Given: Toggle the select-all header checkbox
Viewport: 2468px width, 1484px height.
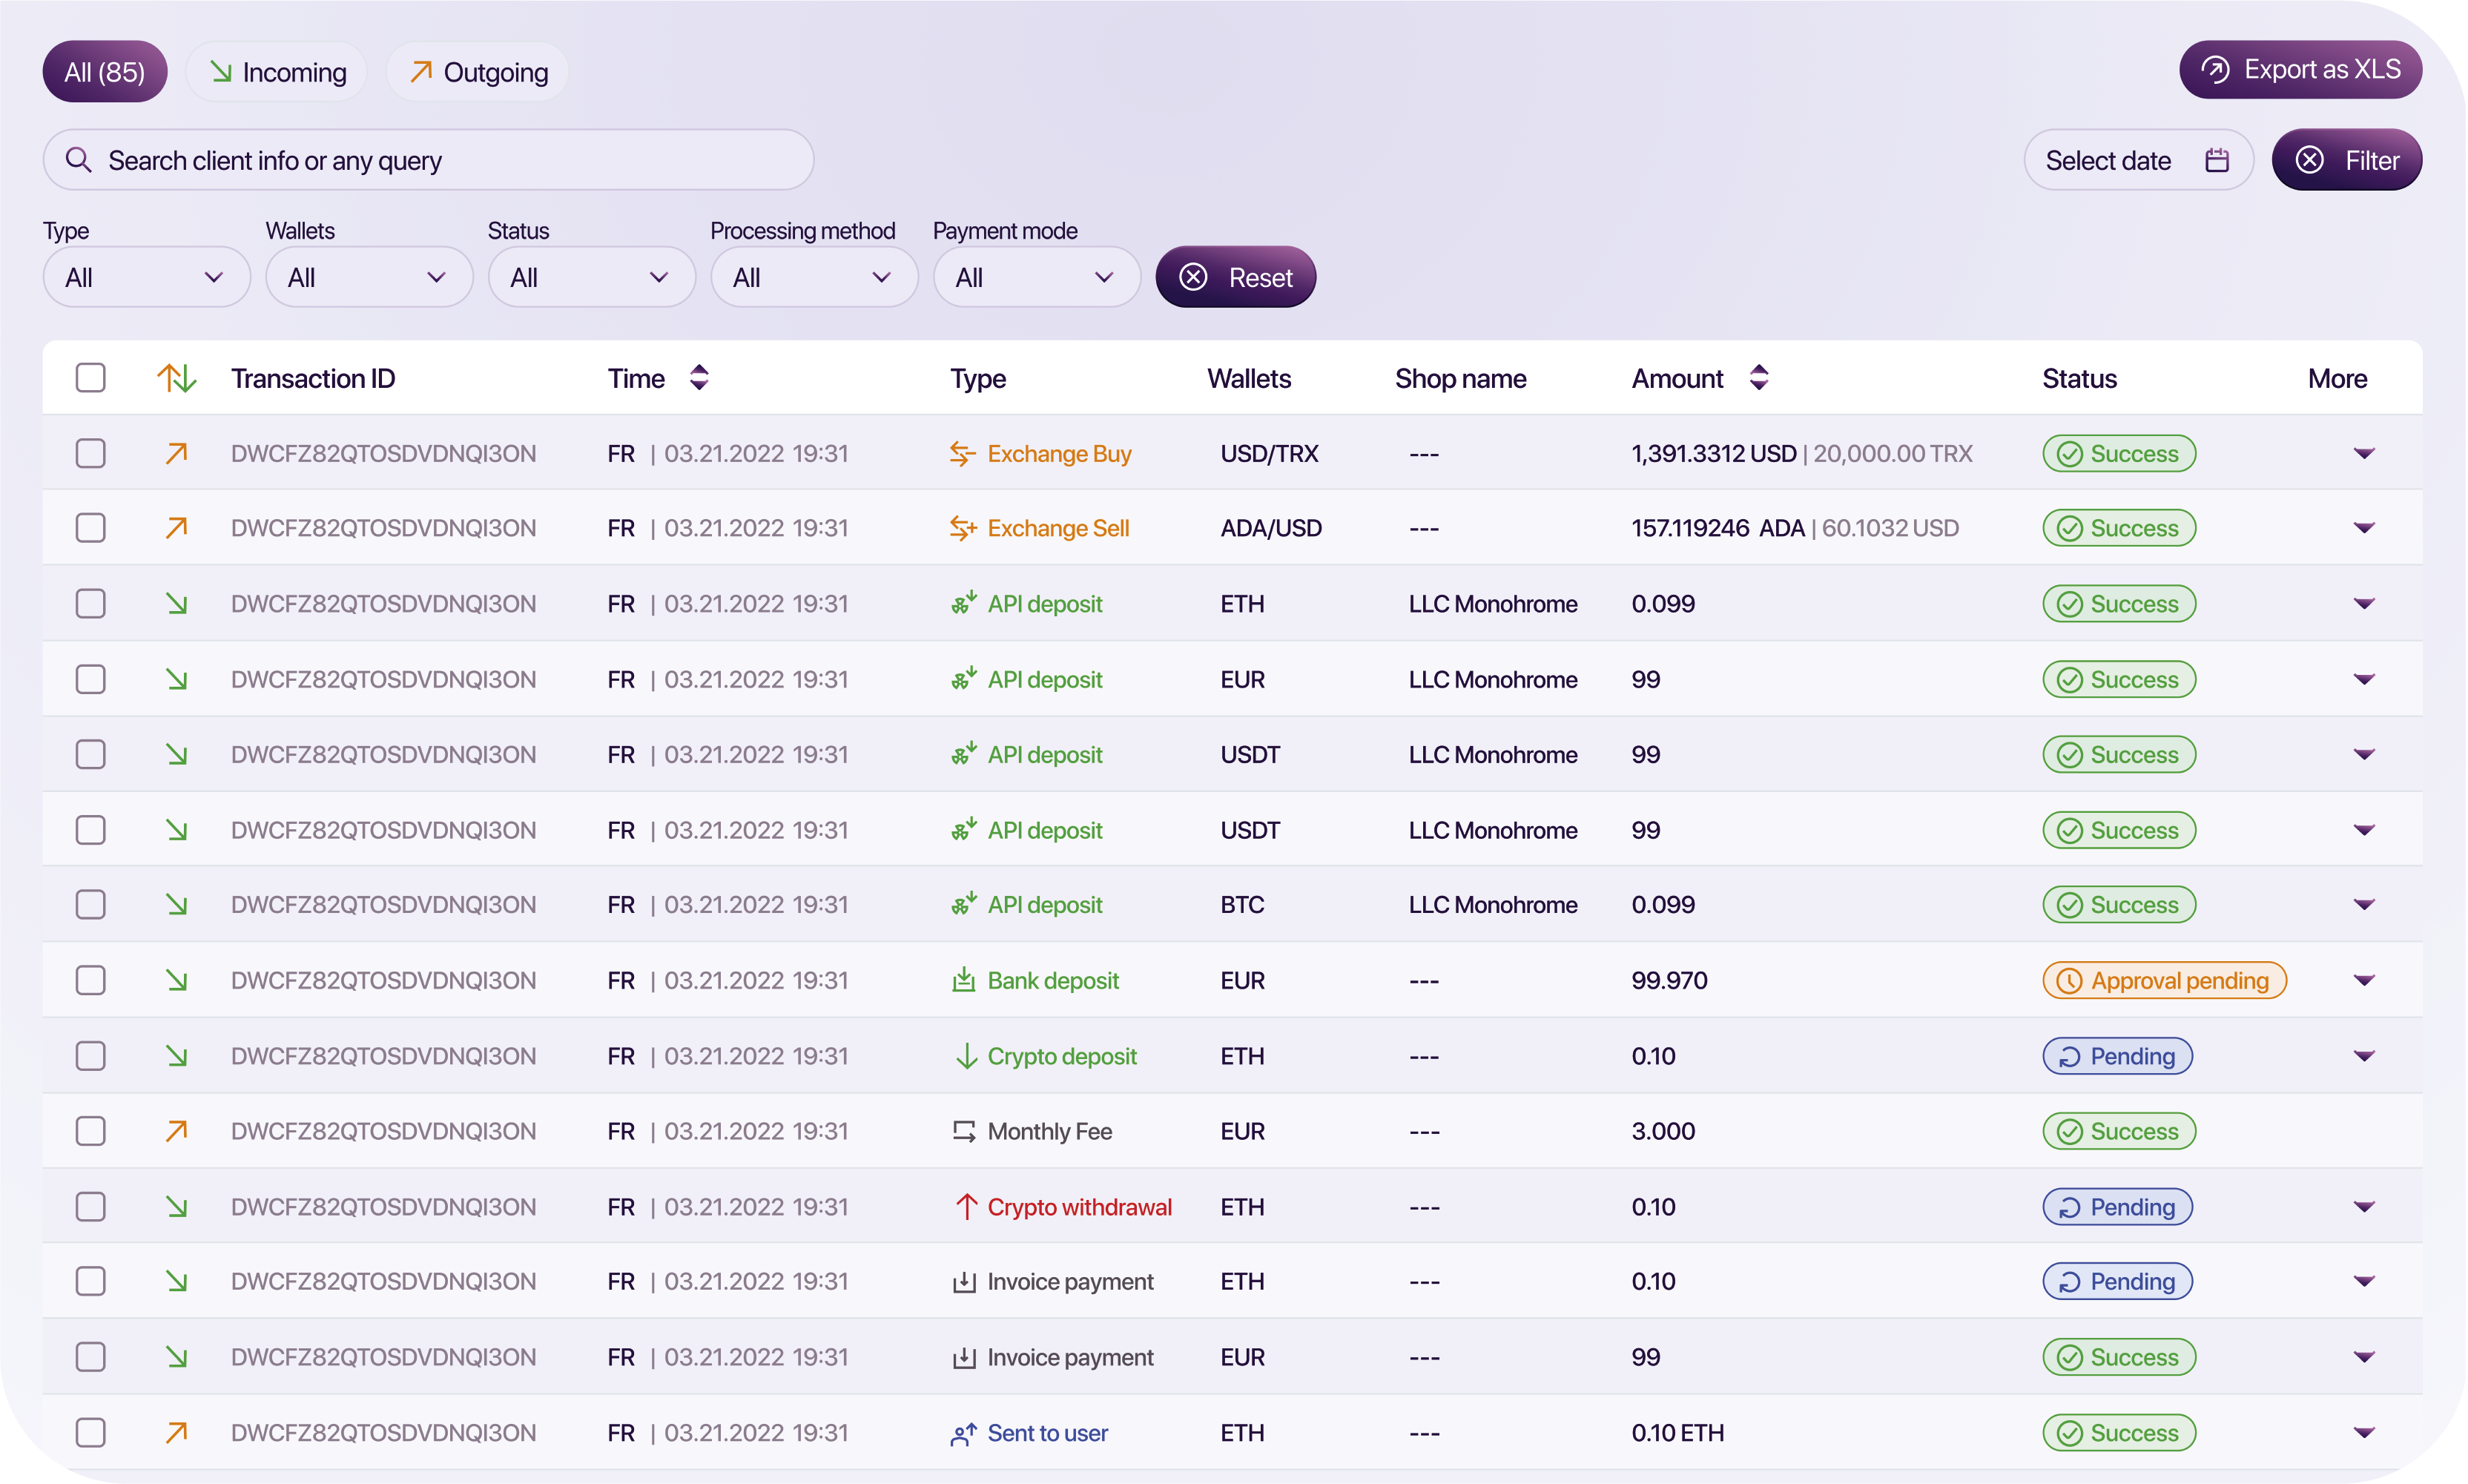Looking at the screenshot, I should (x=91, y=378).
